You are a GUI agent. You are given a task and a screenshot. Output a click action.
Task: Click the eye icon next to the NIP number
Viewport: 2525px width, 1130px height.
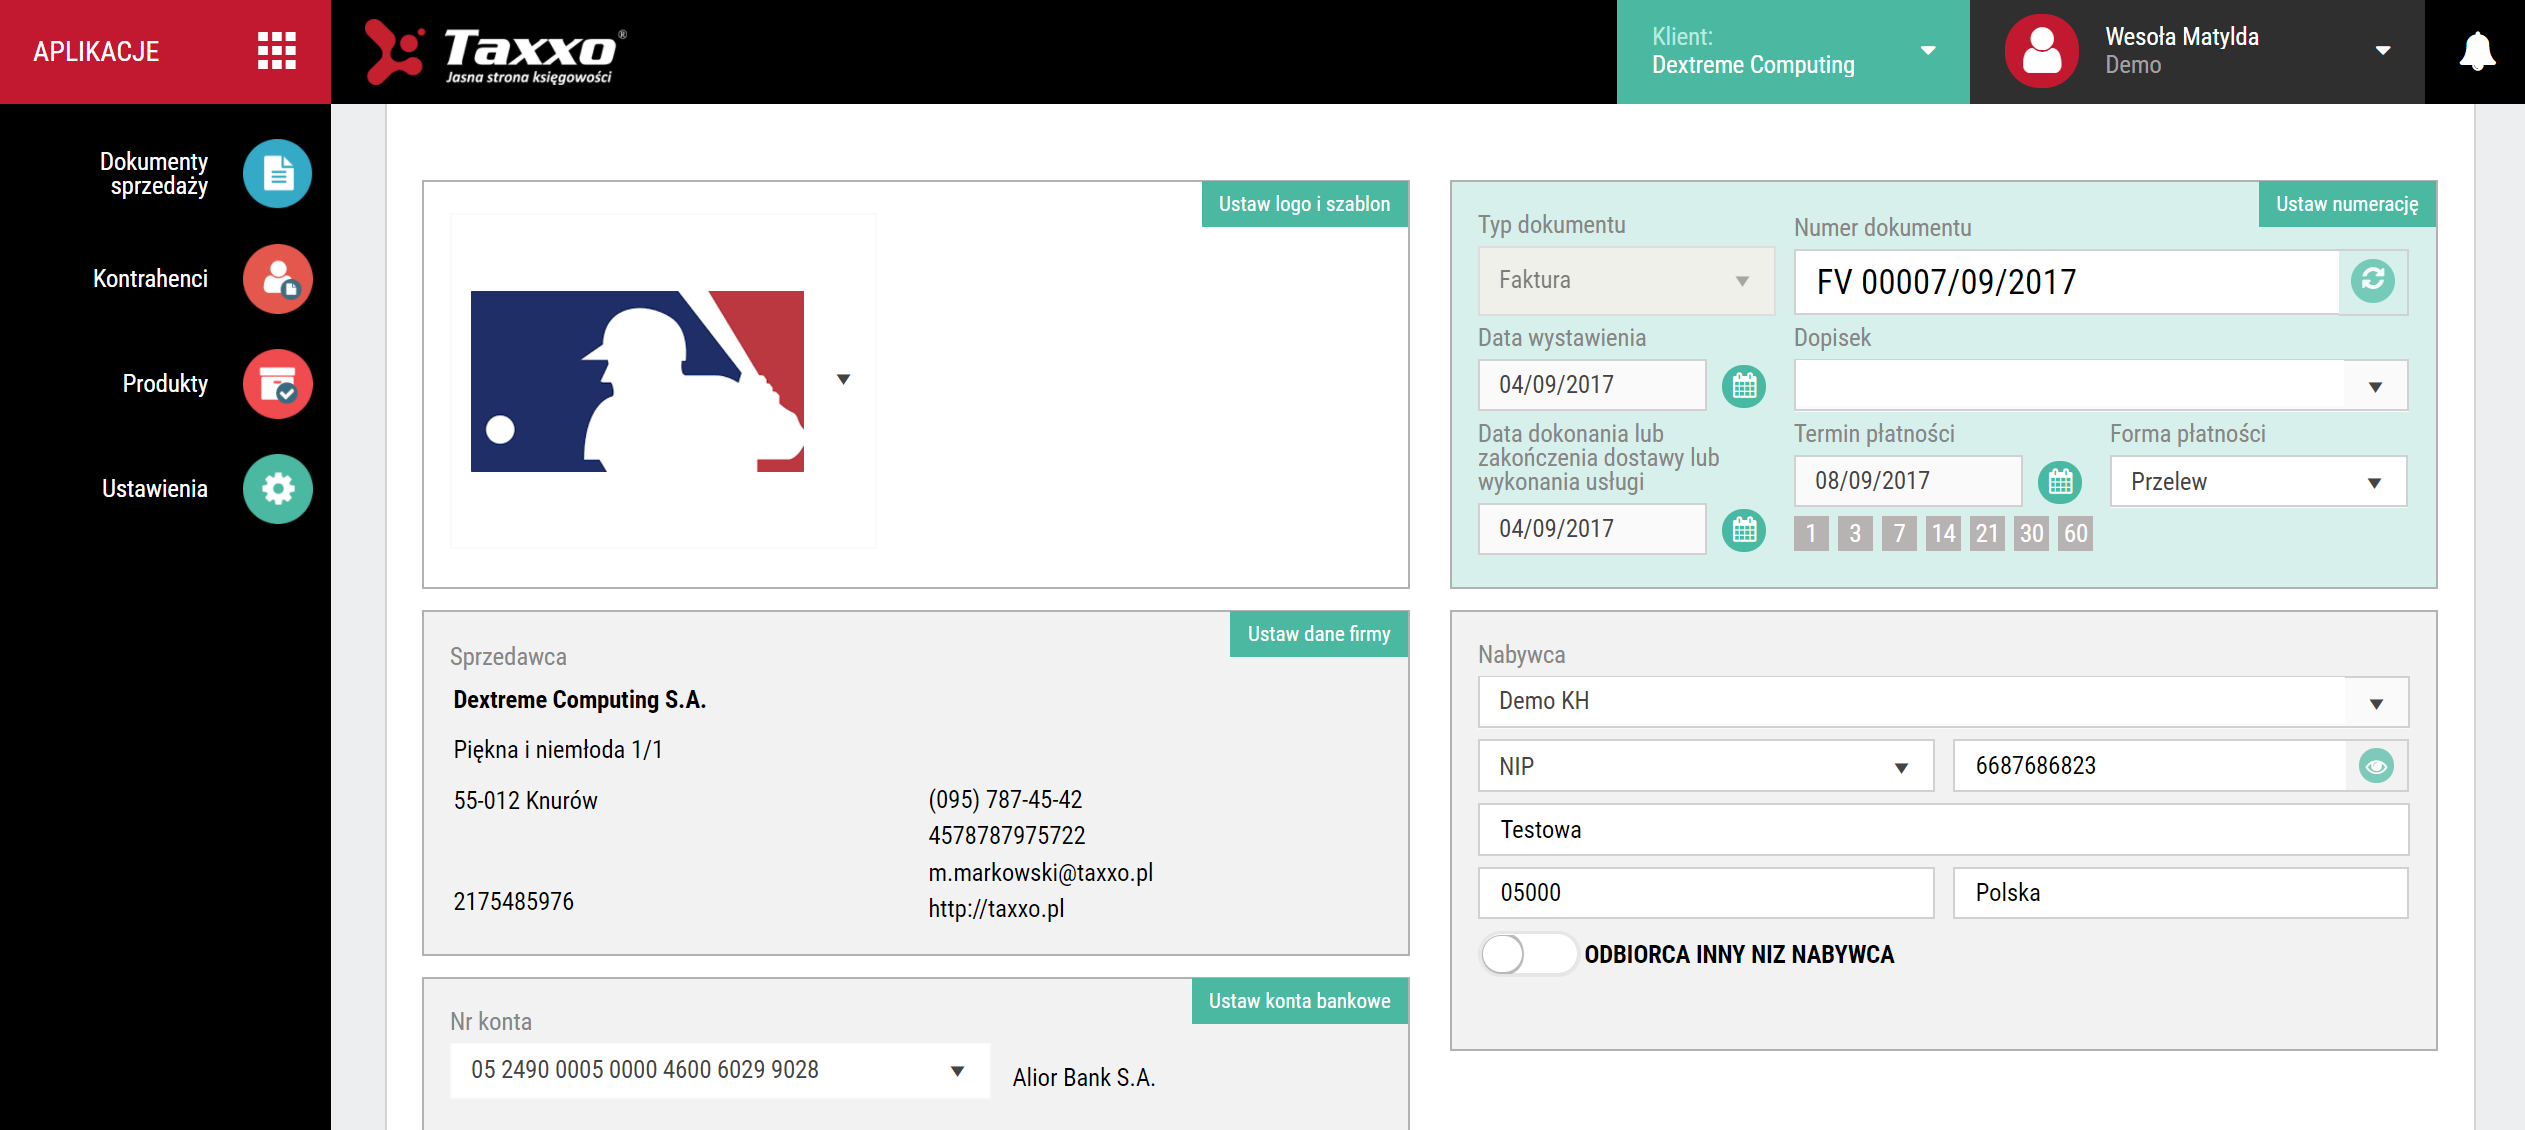click(x=2376, y=766)
